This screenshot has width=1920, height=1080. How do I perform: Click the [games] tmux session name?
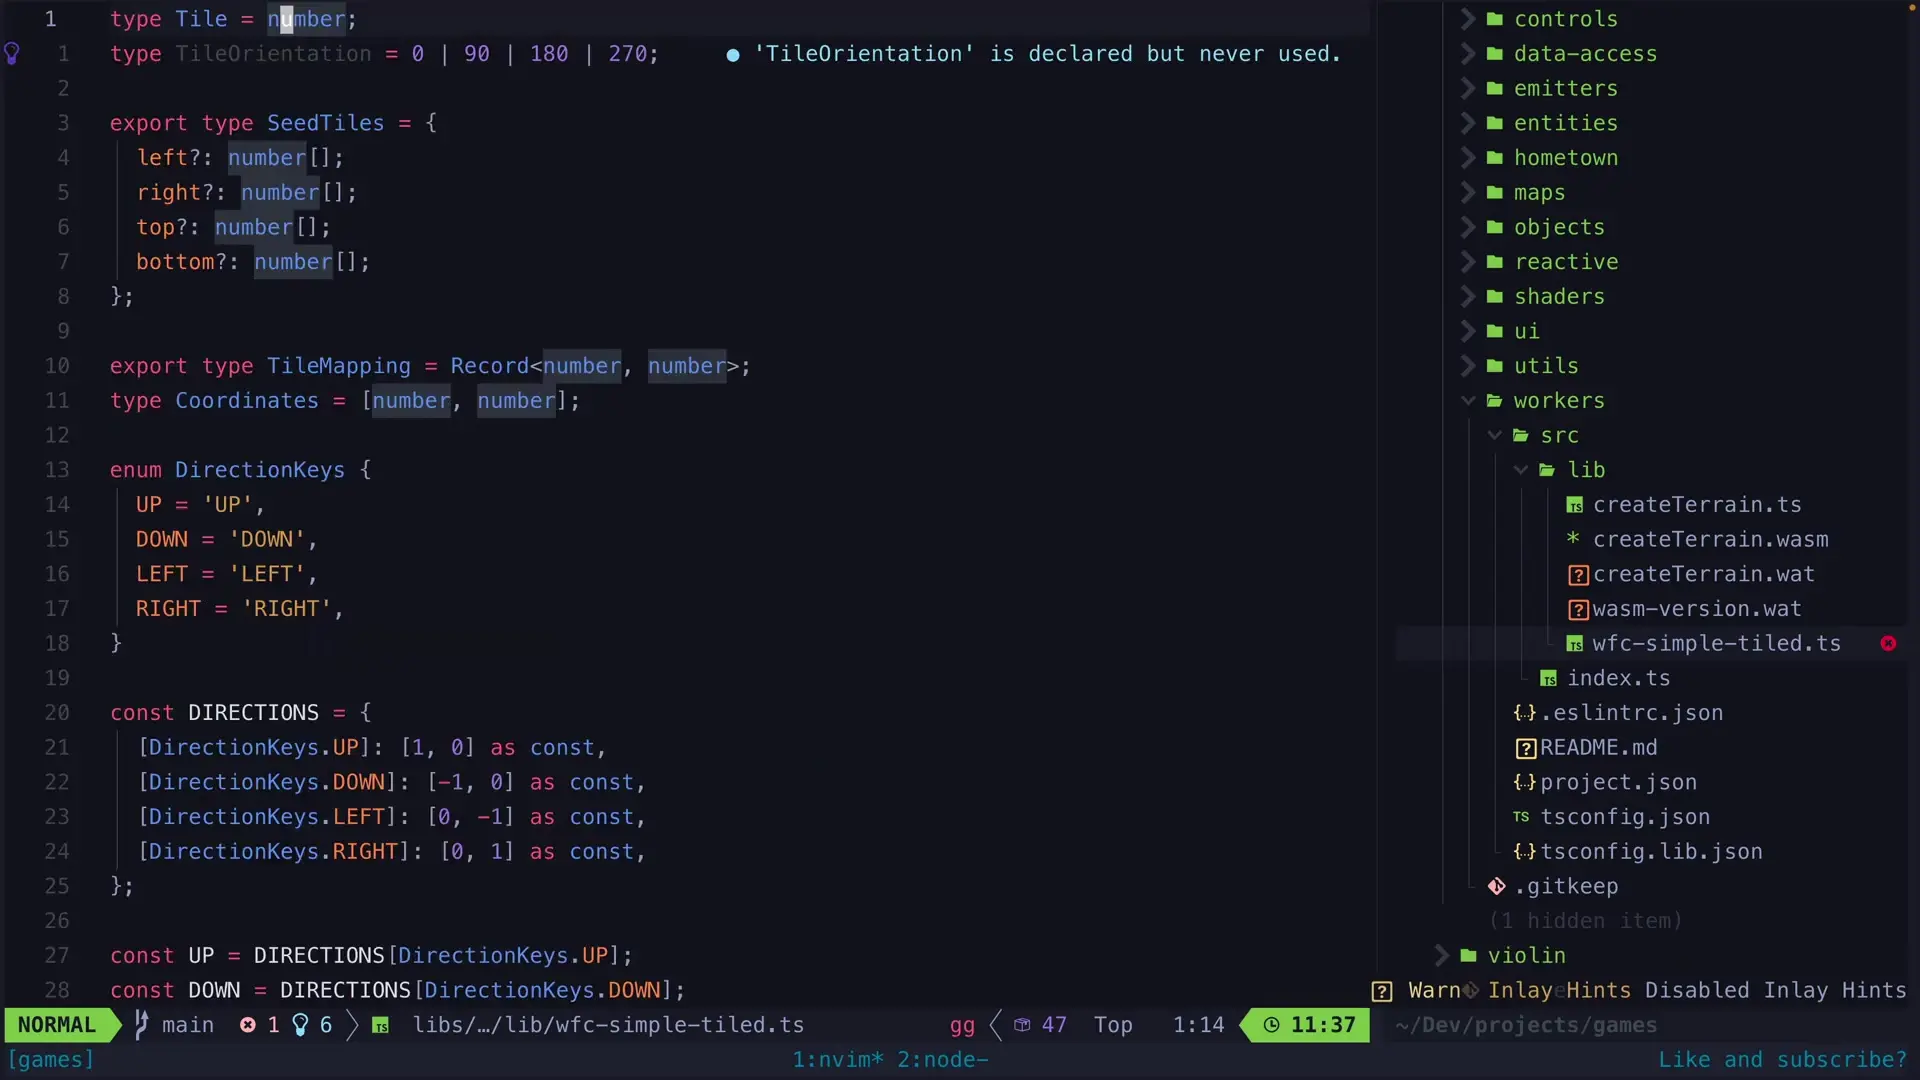pyautogui.click(x=50, y=1060)
